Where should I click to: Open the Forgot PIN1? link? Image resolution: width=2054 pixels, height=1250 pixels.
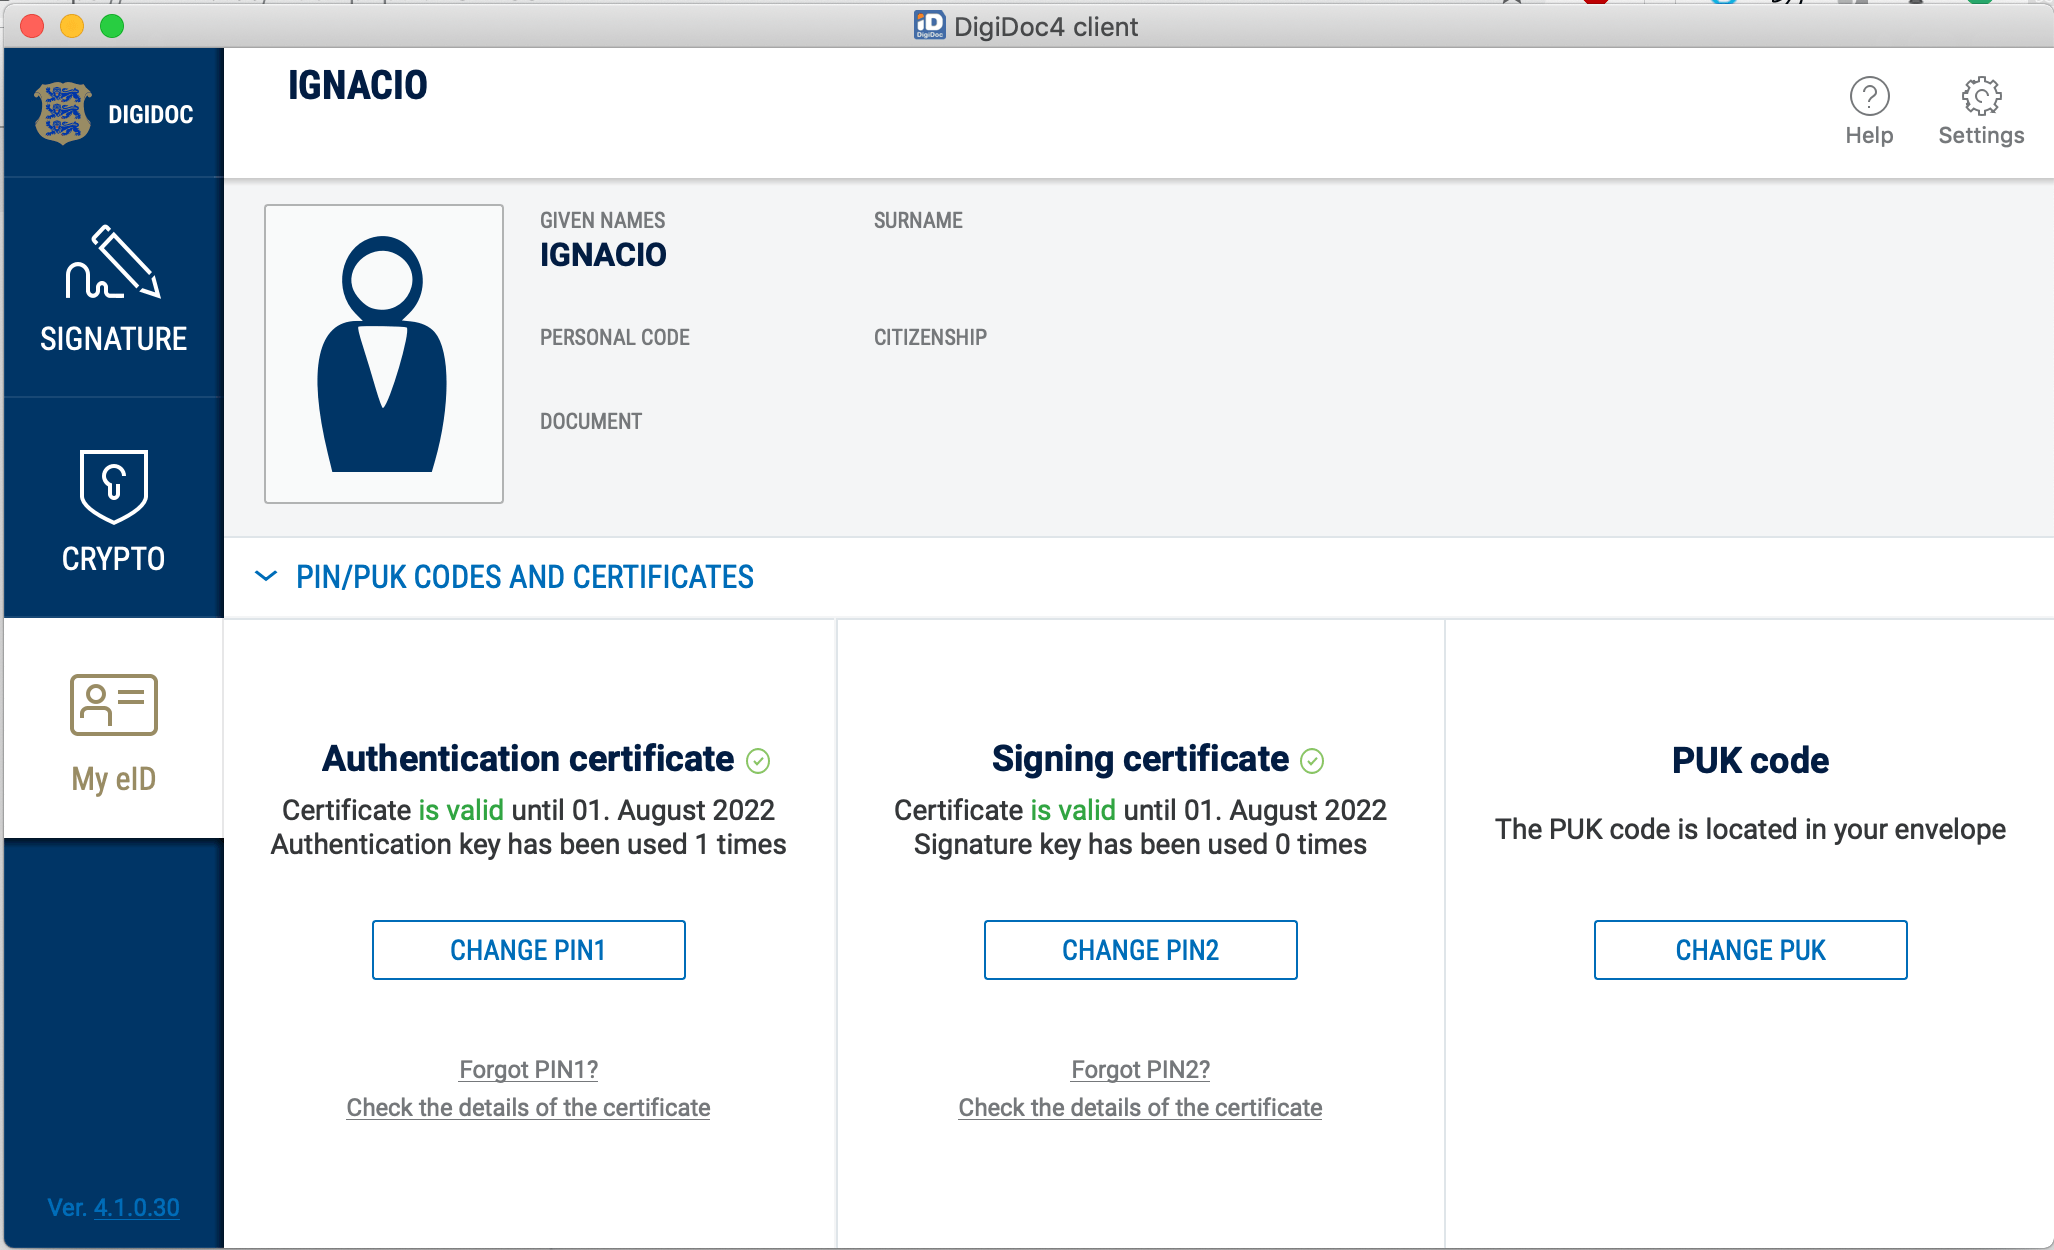click(528, 1069)
